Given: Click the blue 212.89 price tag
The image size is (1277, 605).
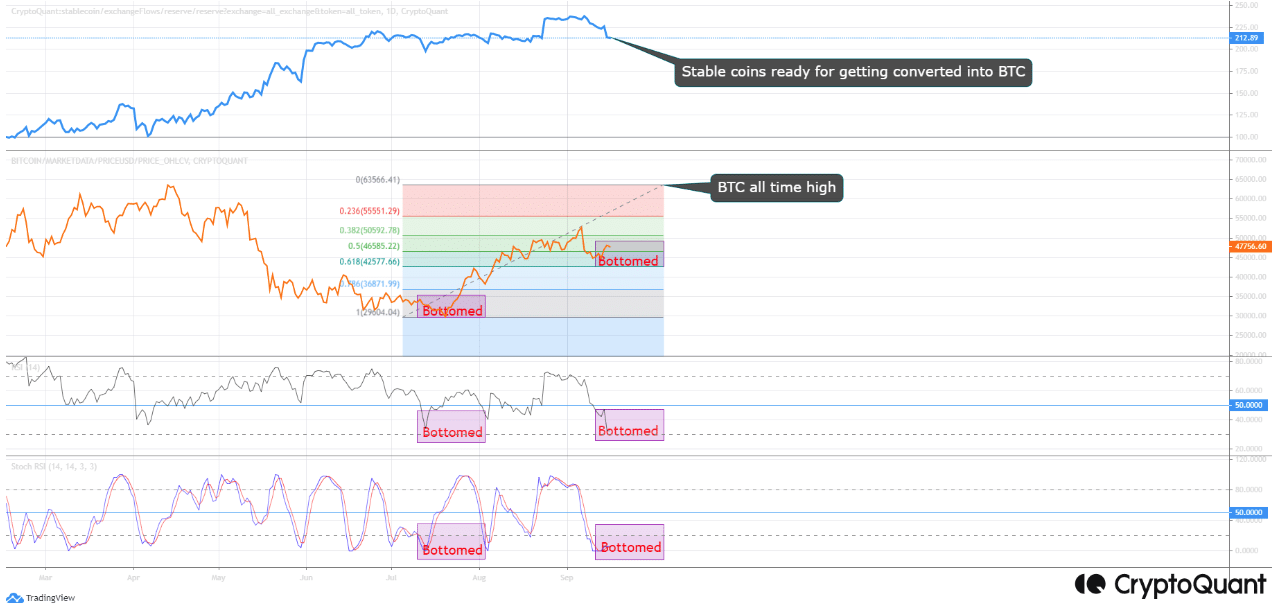Looking at the screenshot, I should coord(1244,38).
